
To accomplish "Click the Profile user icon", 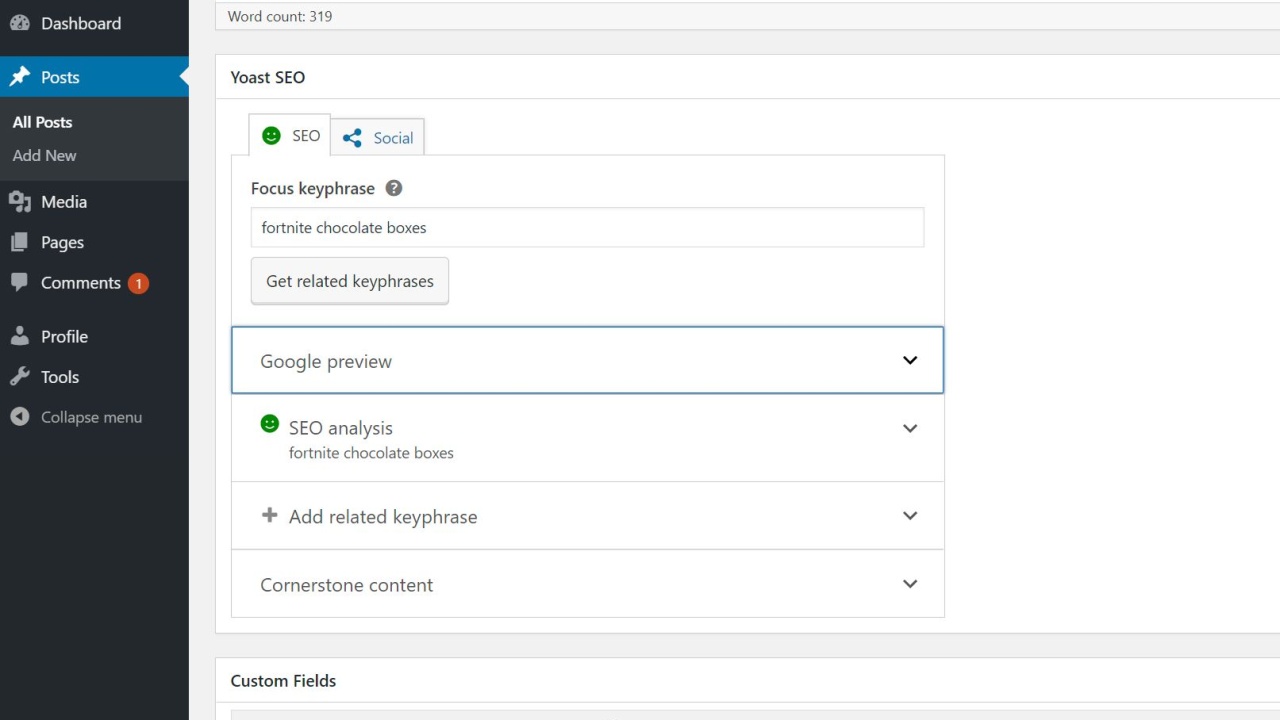I will (x=20, y=337).
